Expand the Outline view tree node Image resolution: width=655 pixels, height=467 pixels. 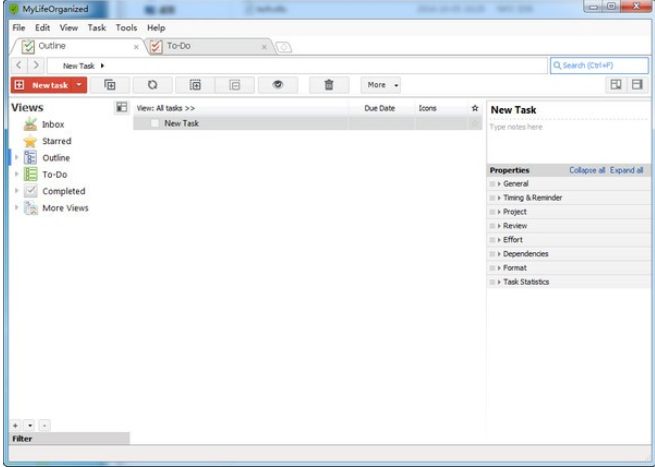[17, 157]
